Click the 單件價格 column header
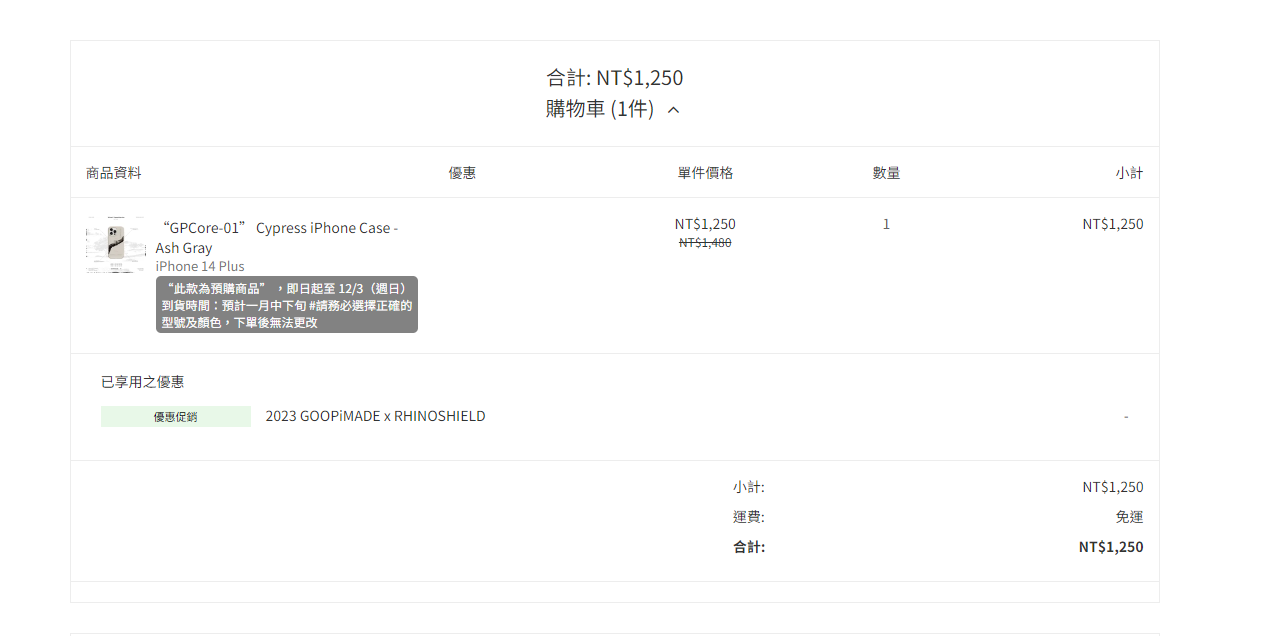1265x636 pixels. point(705,173)
